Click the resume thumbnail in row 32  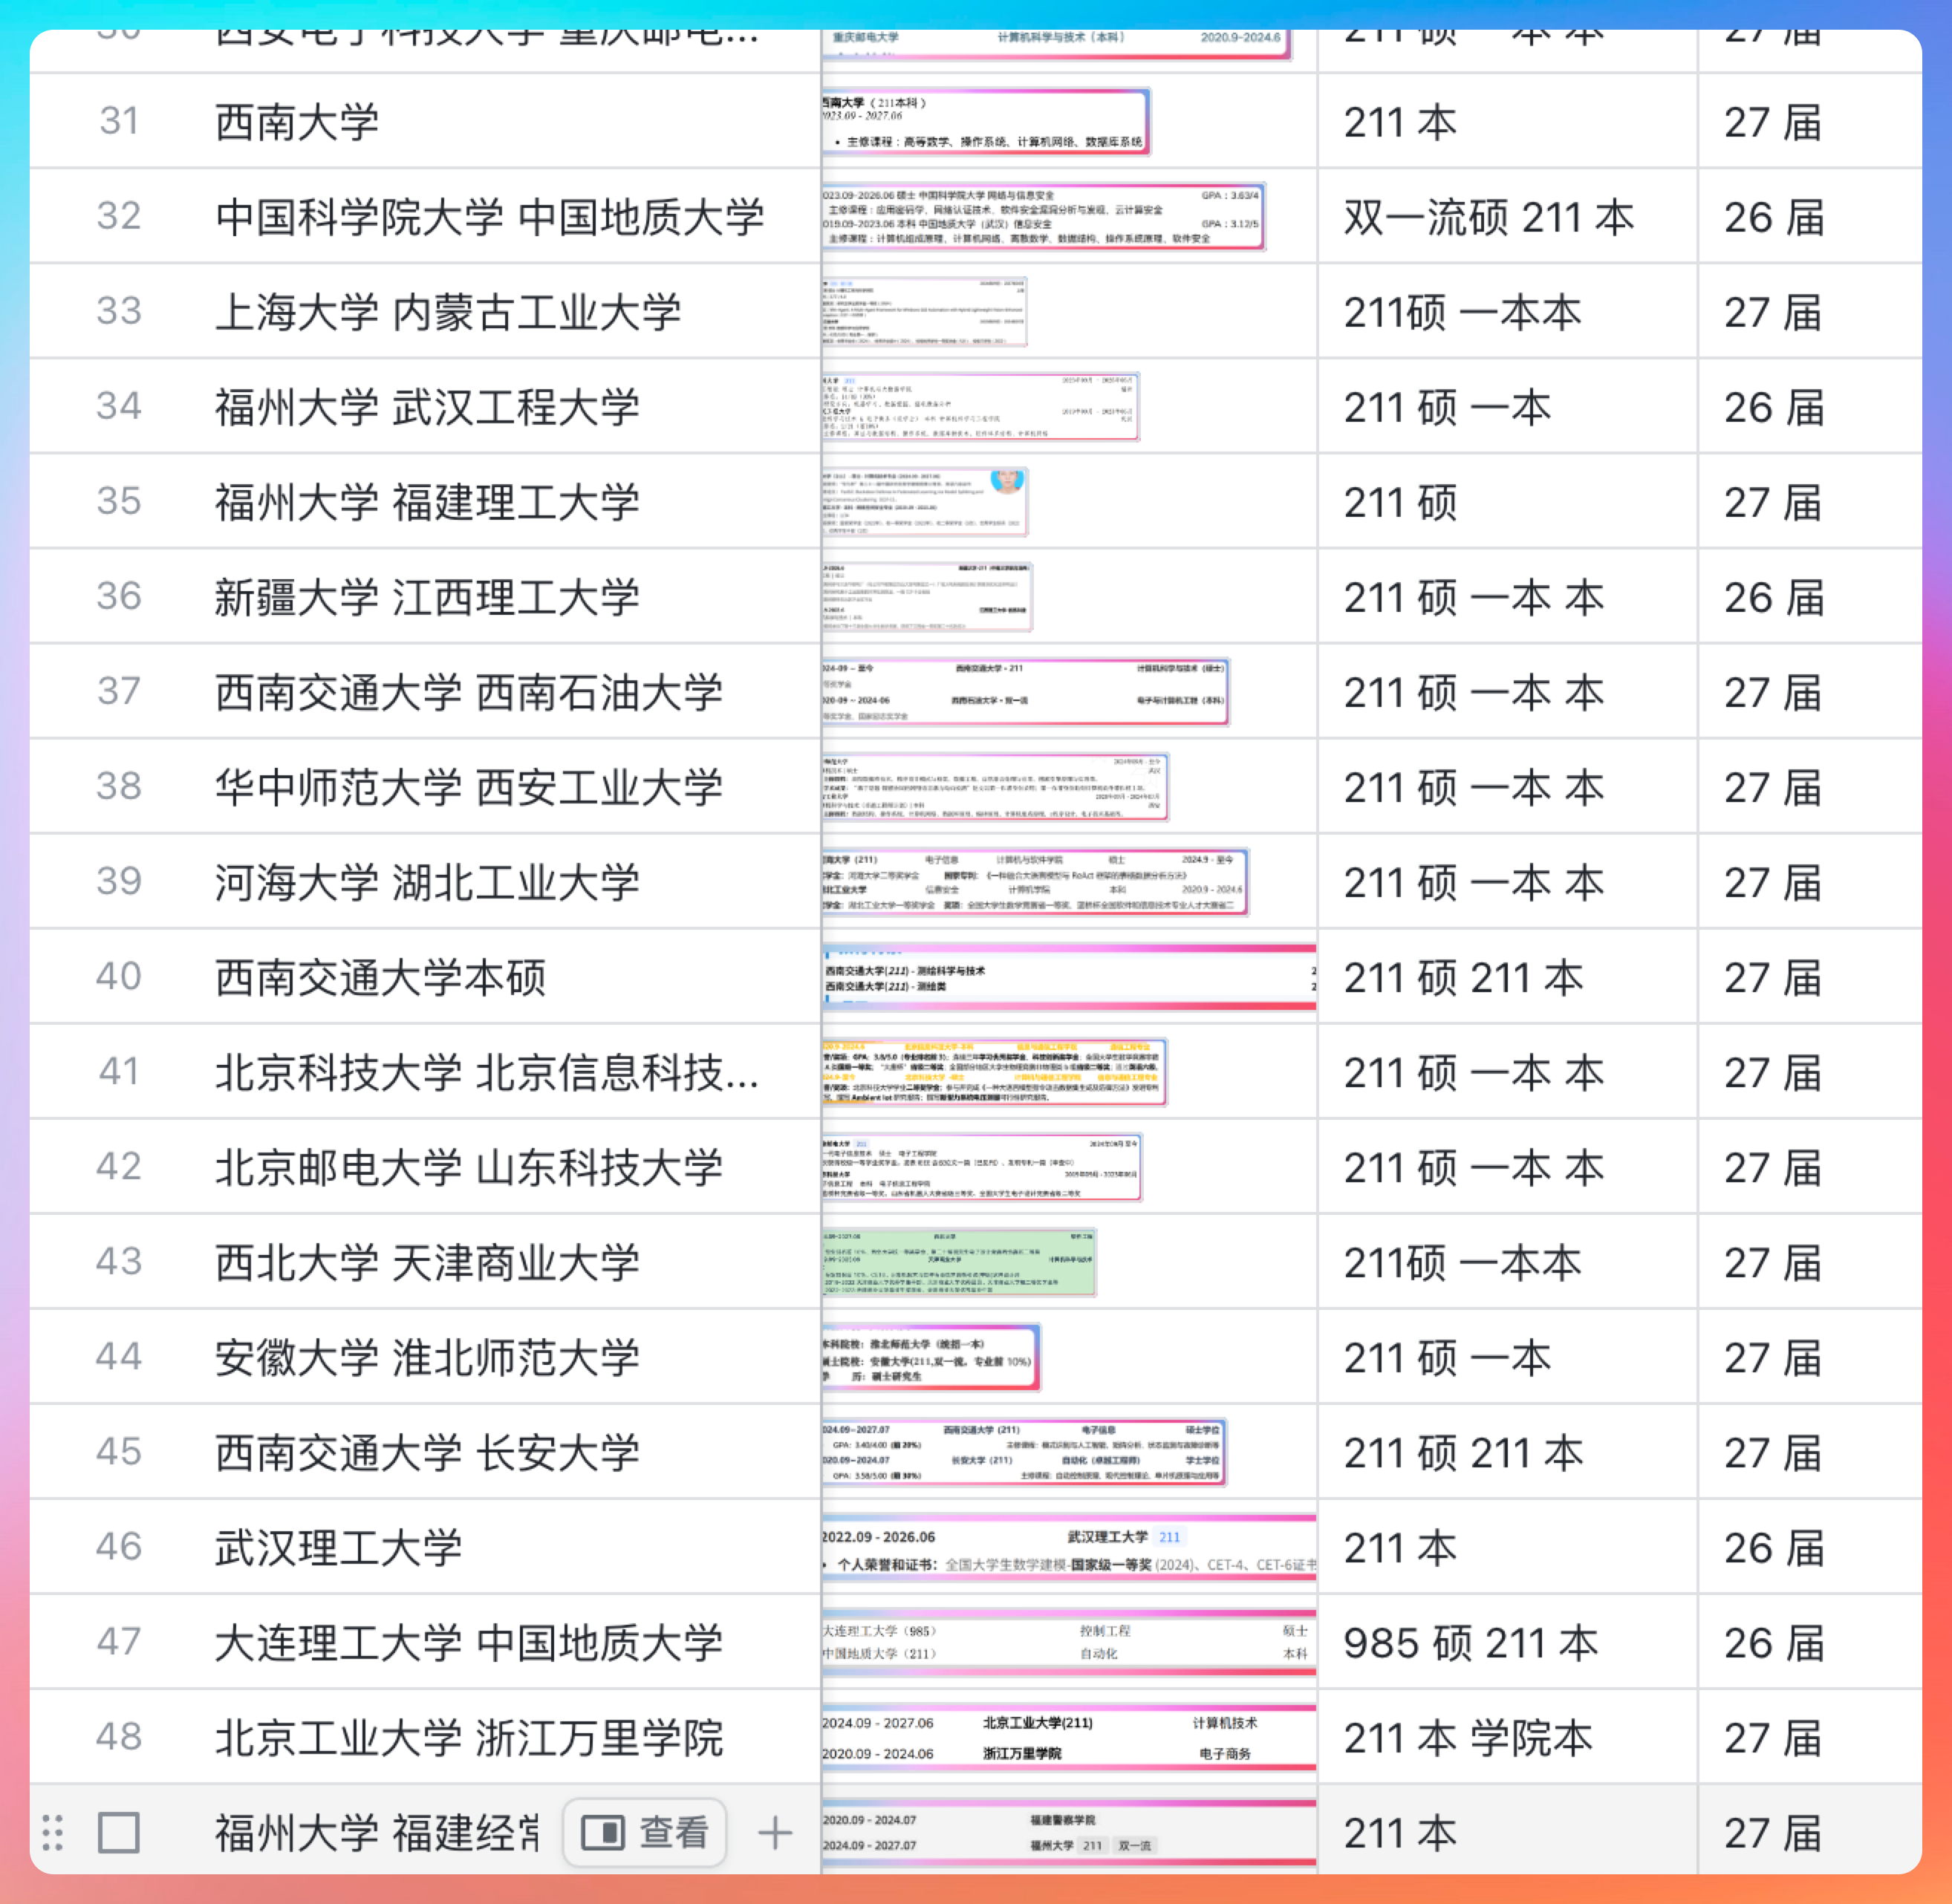click(1043, 217)
